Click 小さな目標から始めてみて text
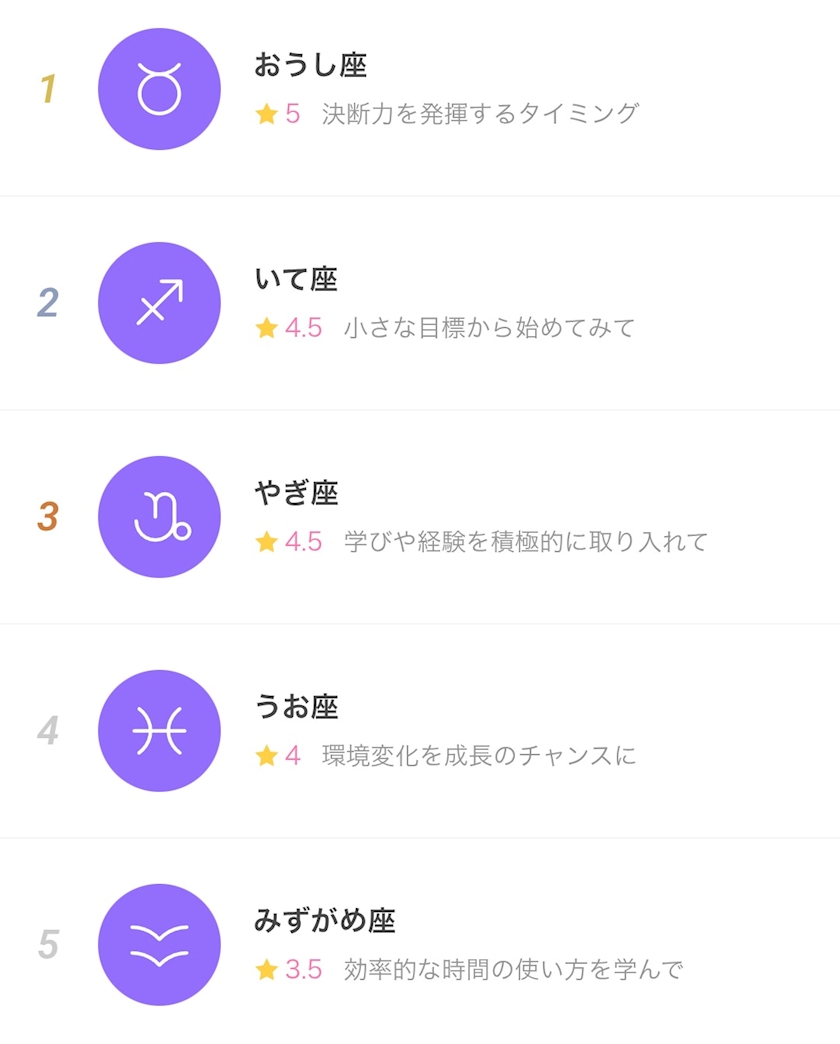Viewport: 840px width, 1044px height. 490,328
